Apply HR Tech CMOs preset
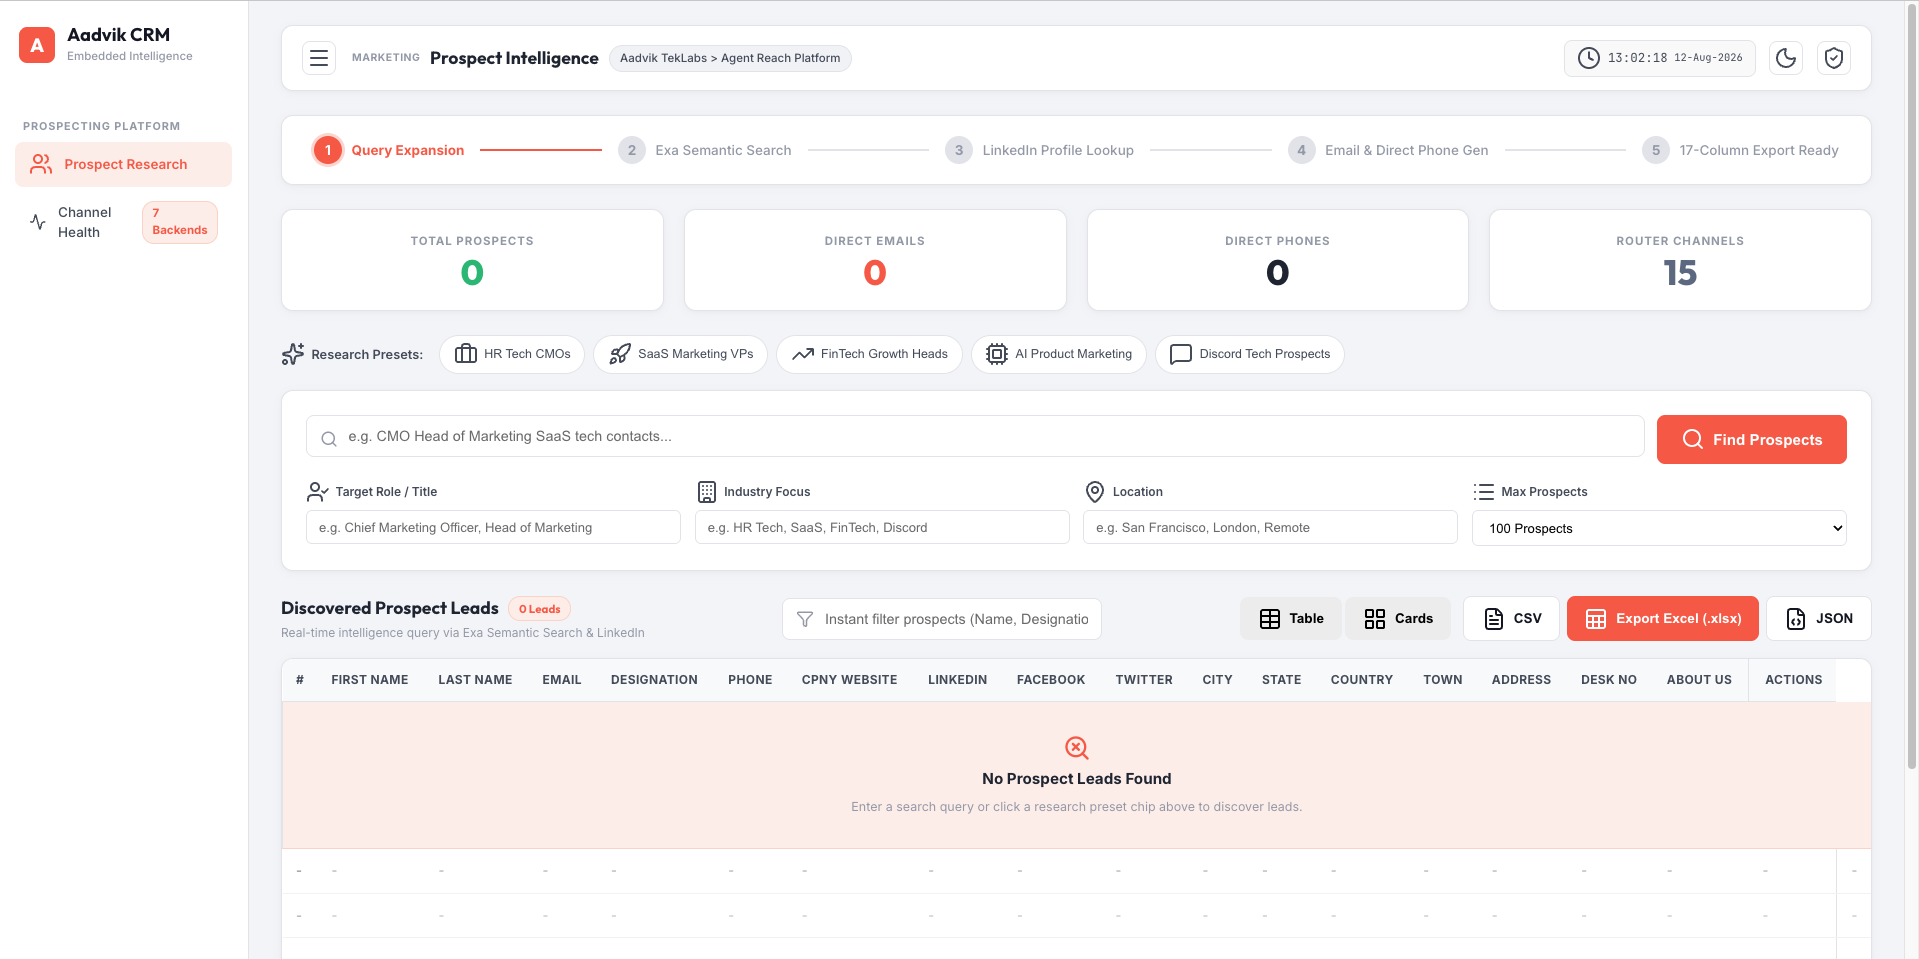1919x959 pixels. [512, 354]
